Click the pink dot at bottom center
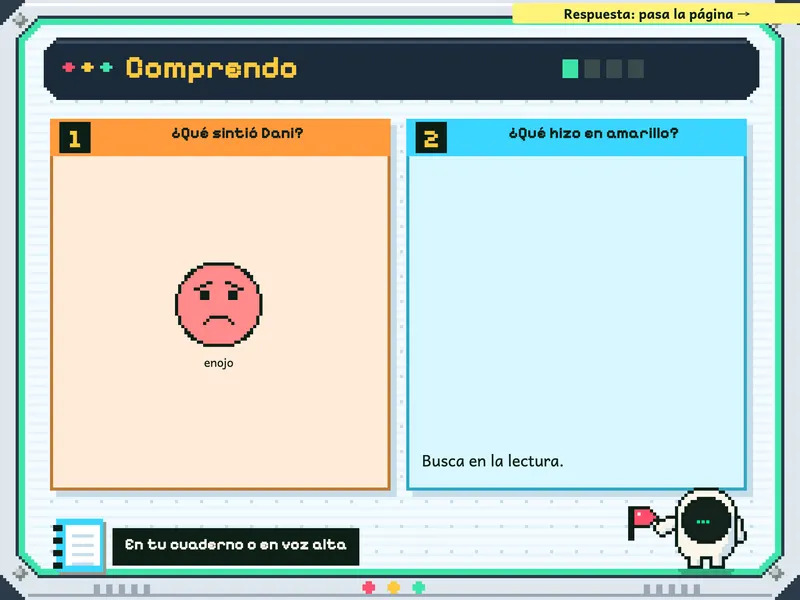Screen dimensions: 800x600 click(368, 588)
